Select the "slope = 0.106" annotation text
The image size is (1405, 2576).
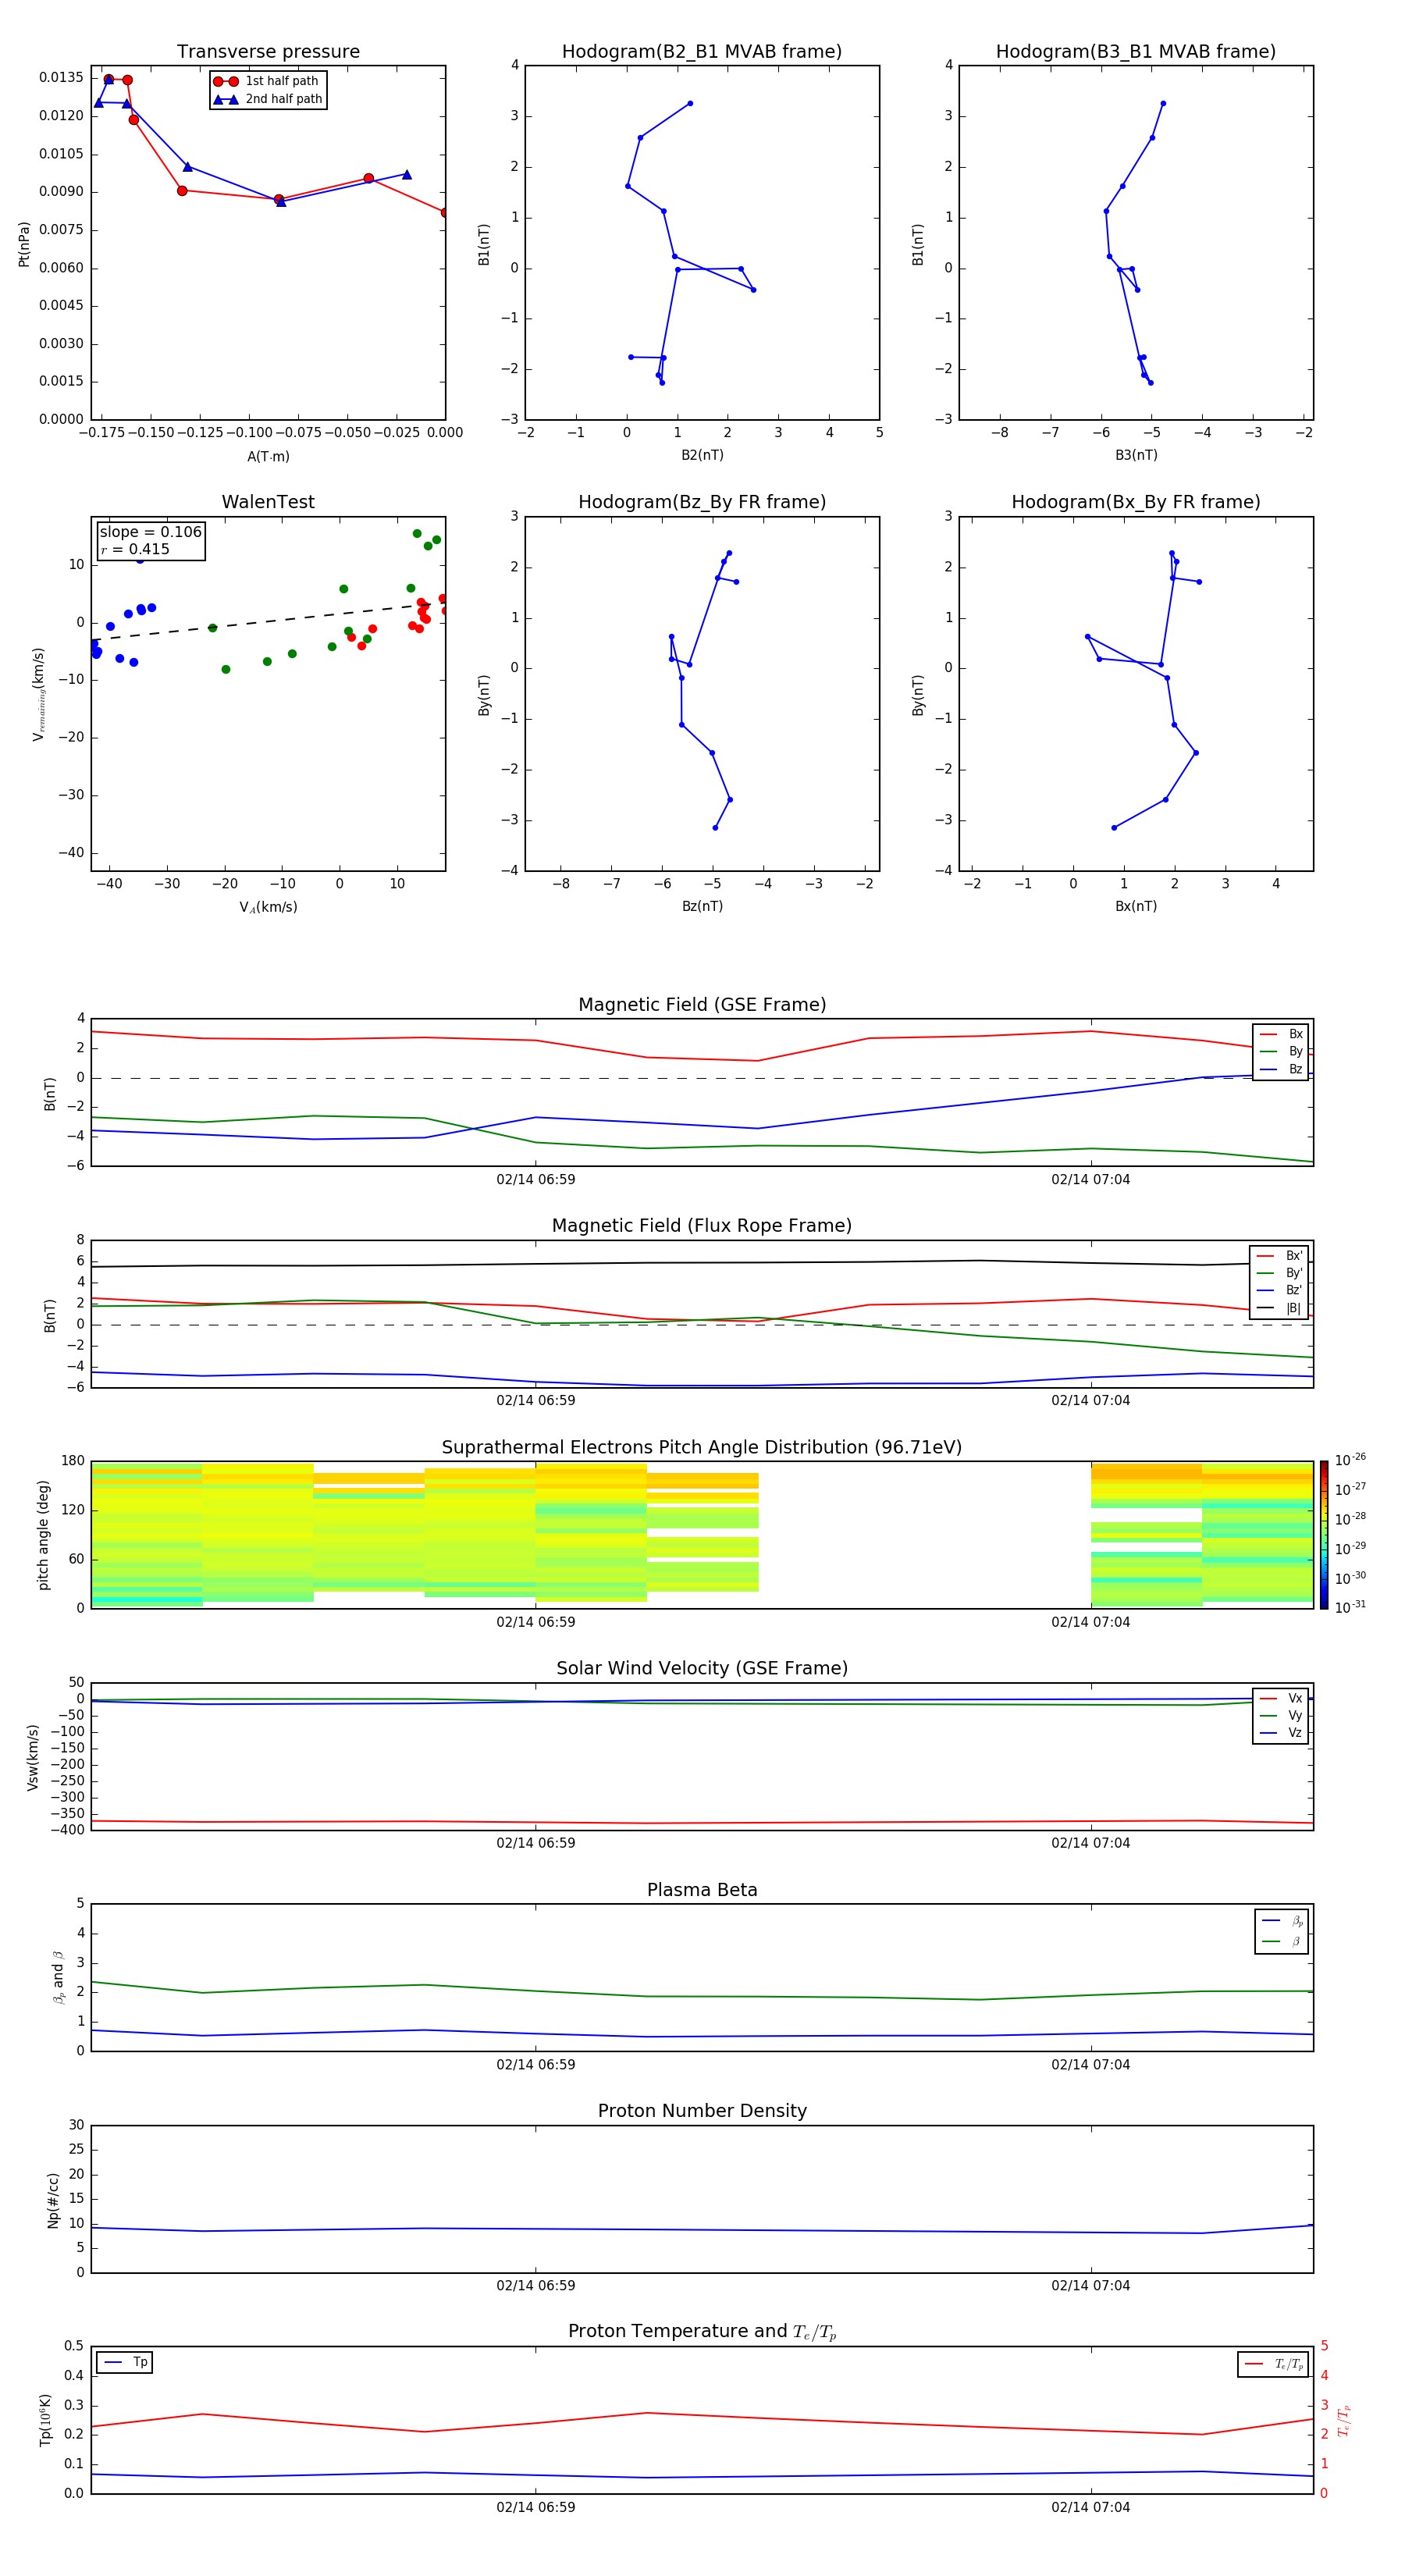point(151,532)
